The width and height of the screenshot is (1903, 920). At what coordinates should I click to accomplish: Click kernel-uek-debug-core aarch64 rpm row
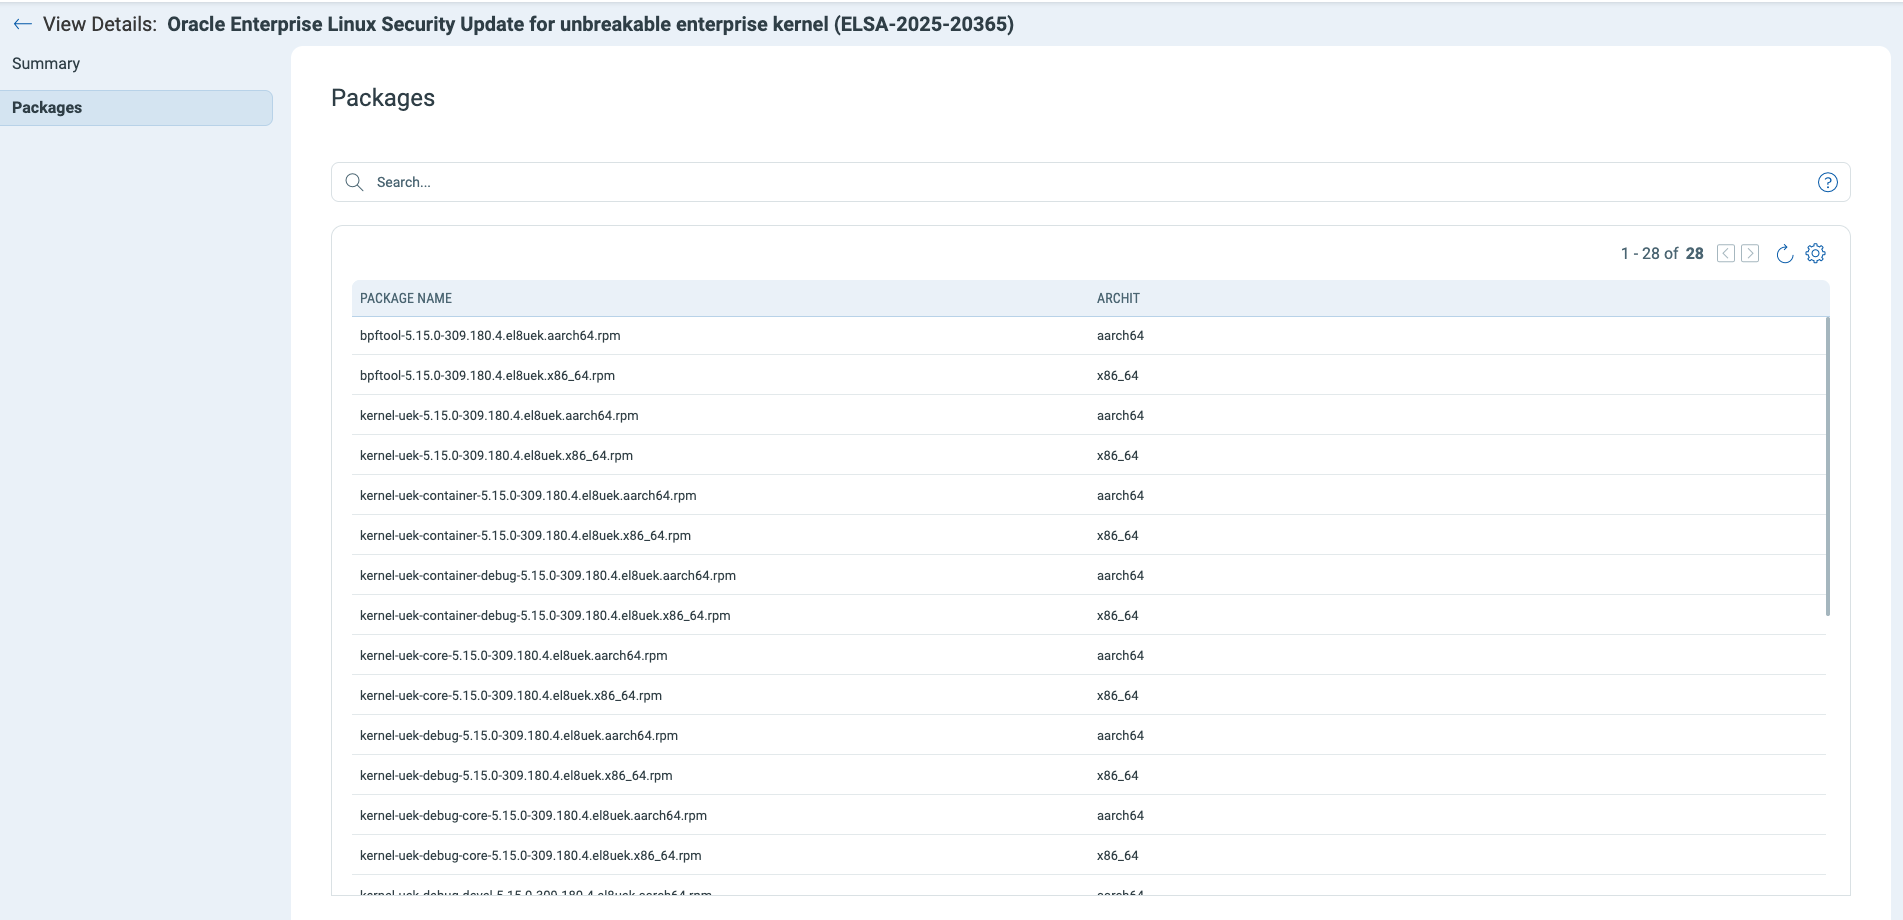tap(533, 816)
